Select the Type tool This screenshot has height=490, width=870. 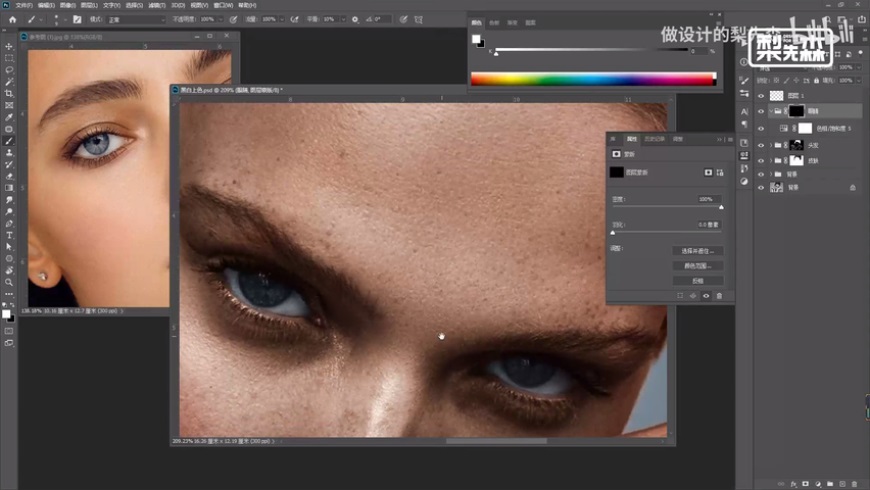pyautogui.click(x=9, y=234)
